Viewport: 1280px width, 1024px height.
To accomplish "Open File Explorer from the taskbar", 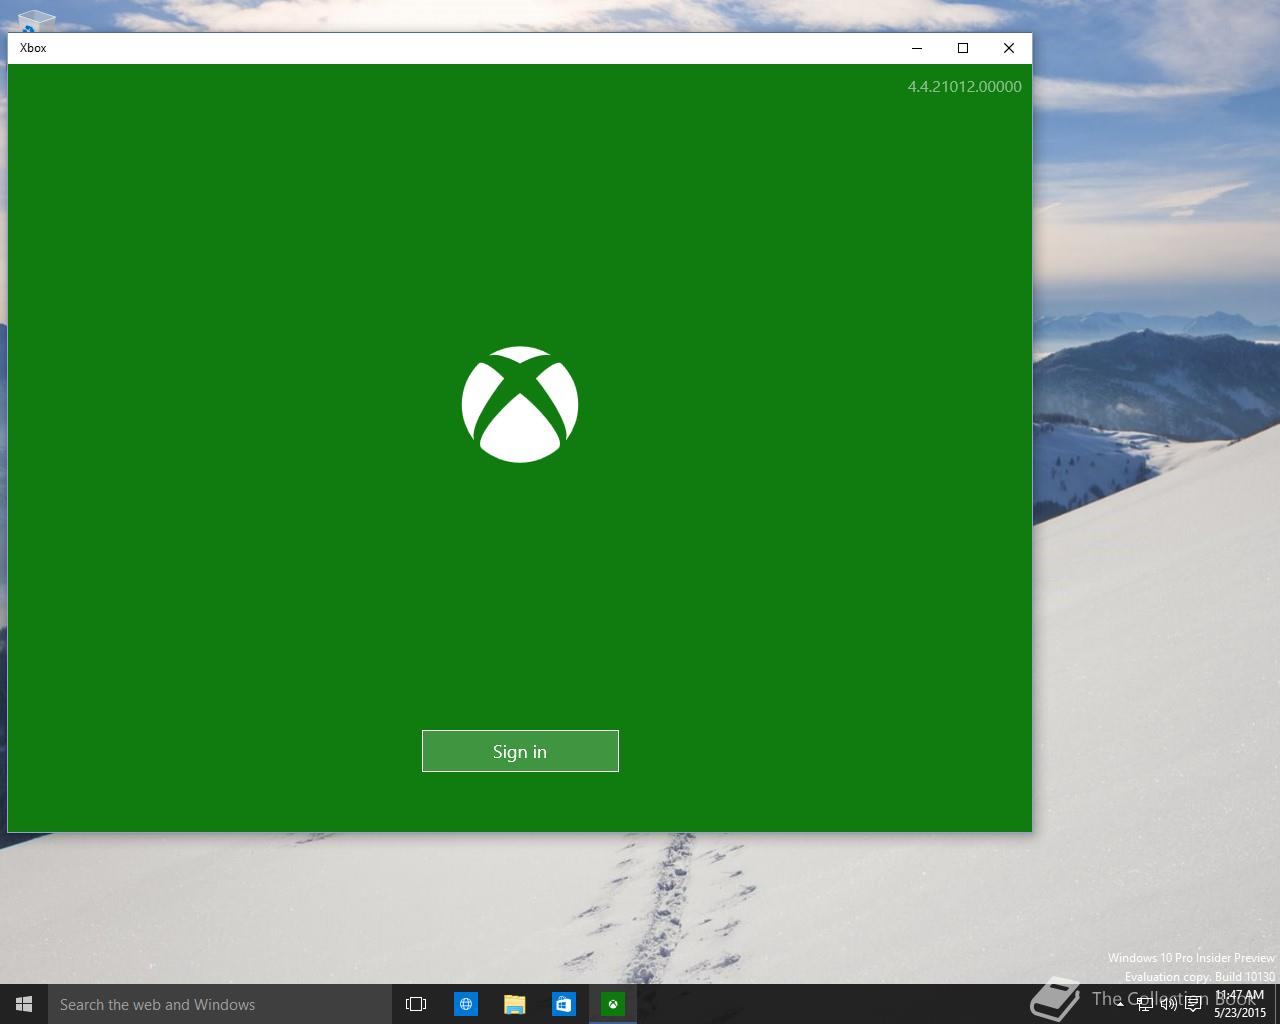I will click(514, 1004).
